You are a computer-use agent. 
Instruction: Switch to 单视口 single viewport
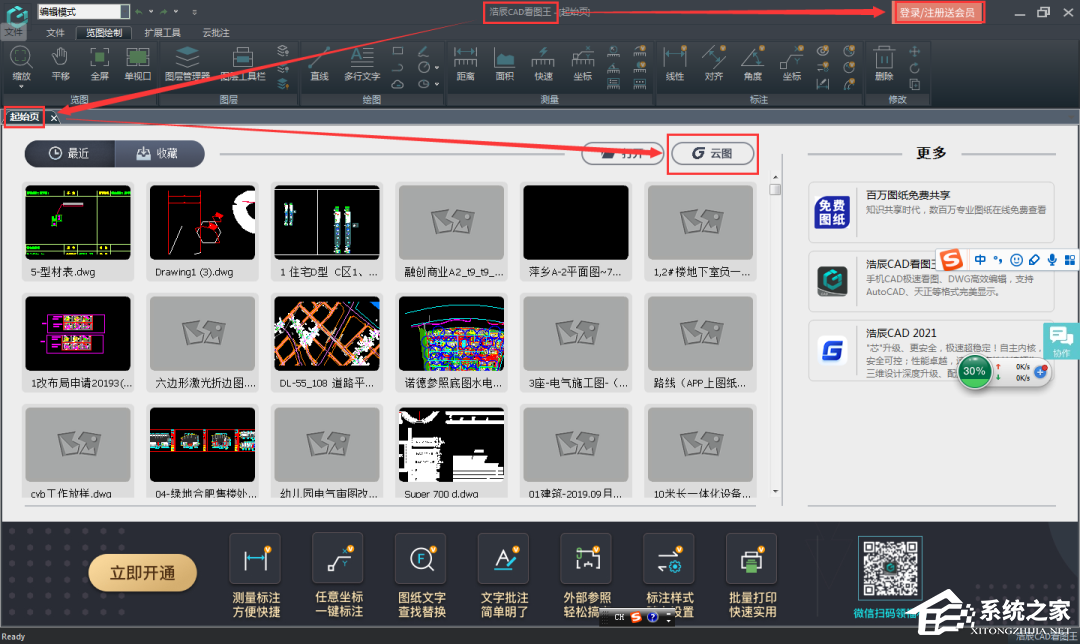click(x=138, y=63)
